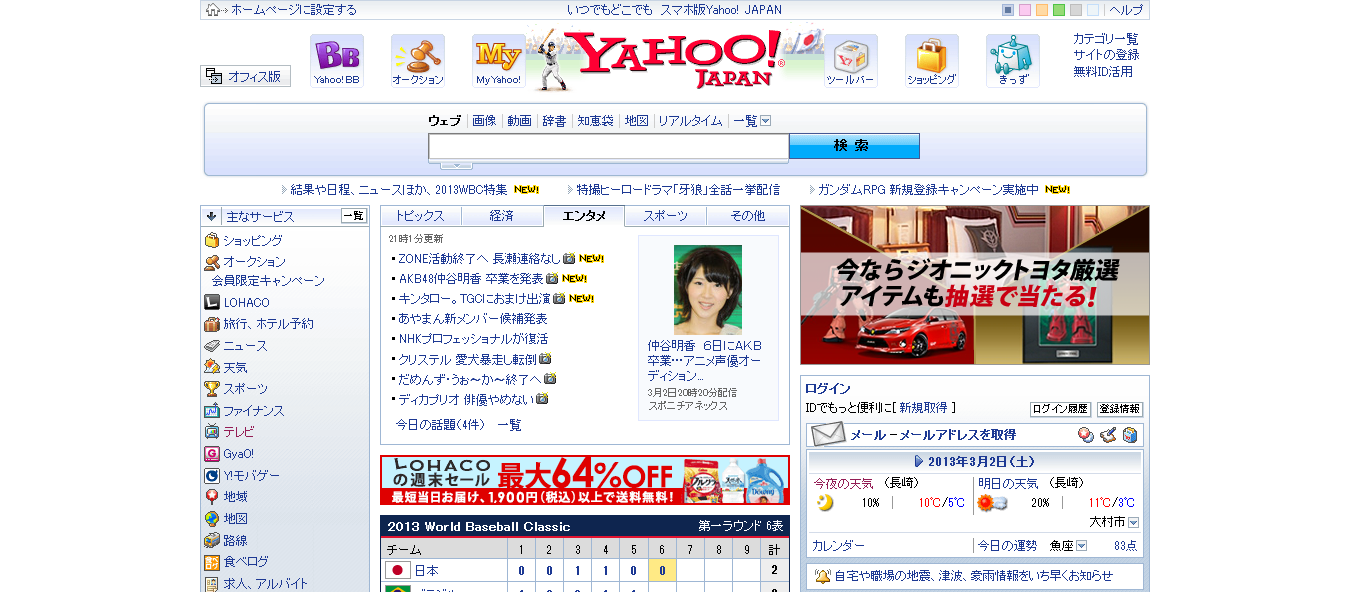Click the ニュース sidebar icon
This screenshot has height=592, width=1349.
click(x=212, y=345)
